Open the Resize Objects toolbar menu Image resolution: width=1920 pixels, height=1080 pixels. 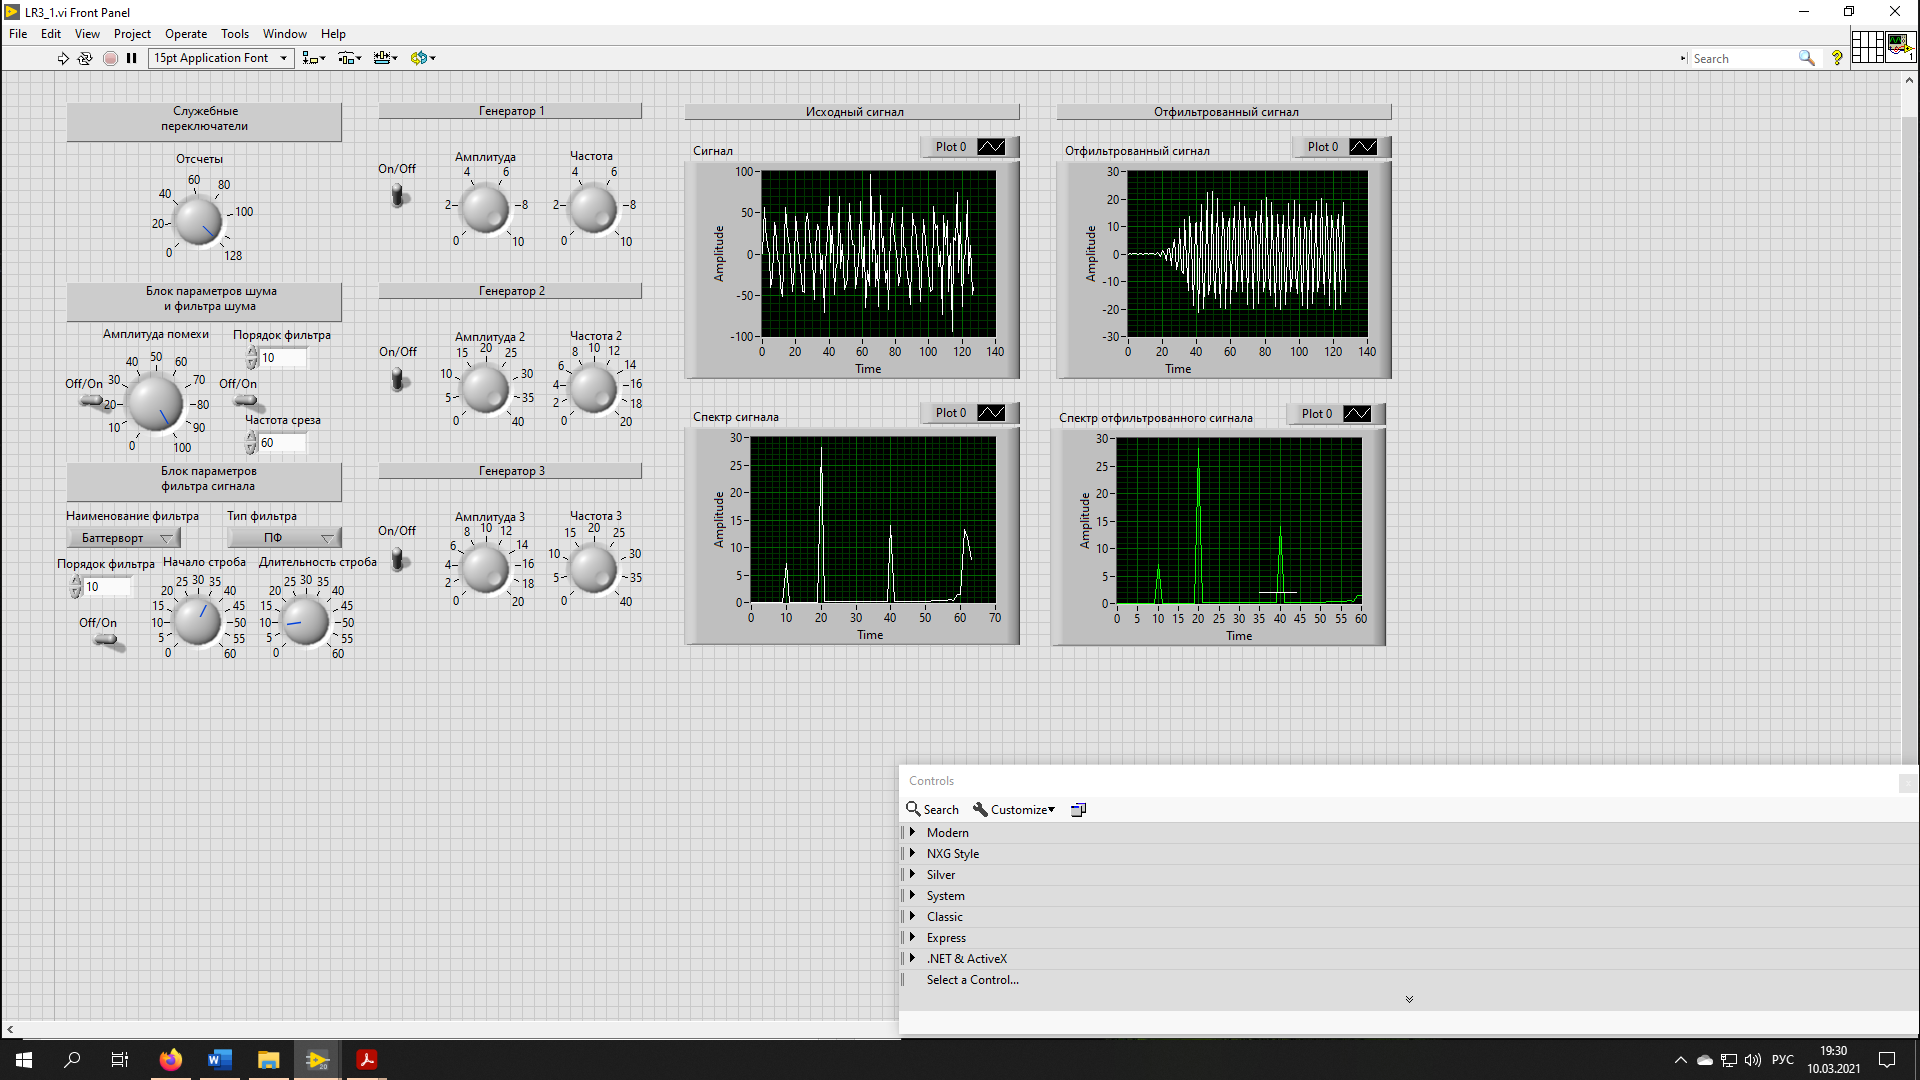[x=386, y=58]
